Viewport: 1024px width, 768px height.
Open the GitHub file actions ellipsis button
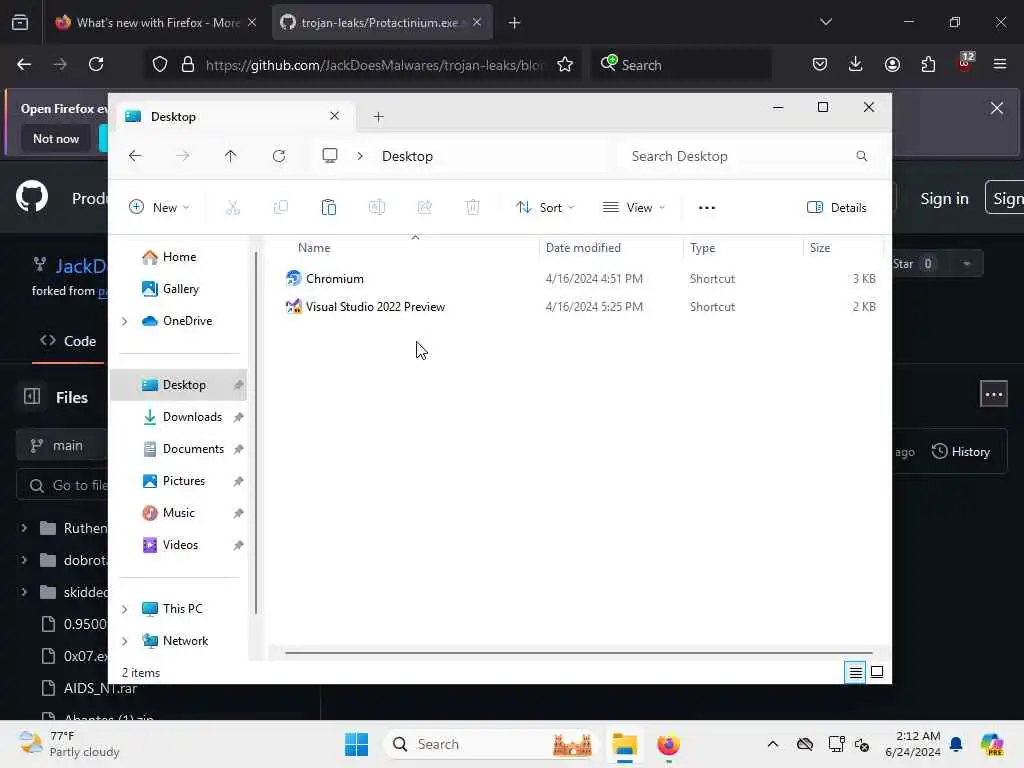tap(993, 394)
